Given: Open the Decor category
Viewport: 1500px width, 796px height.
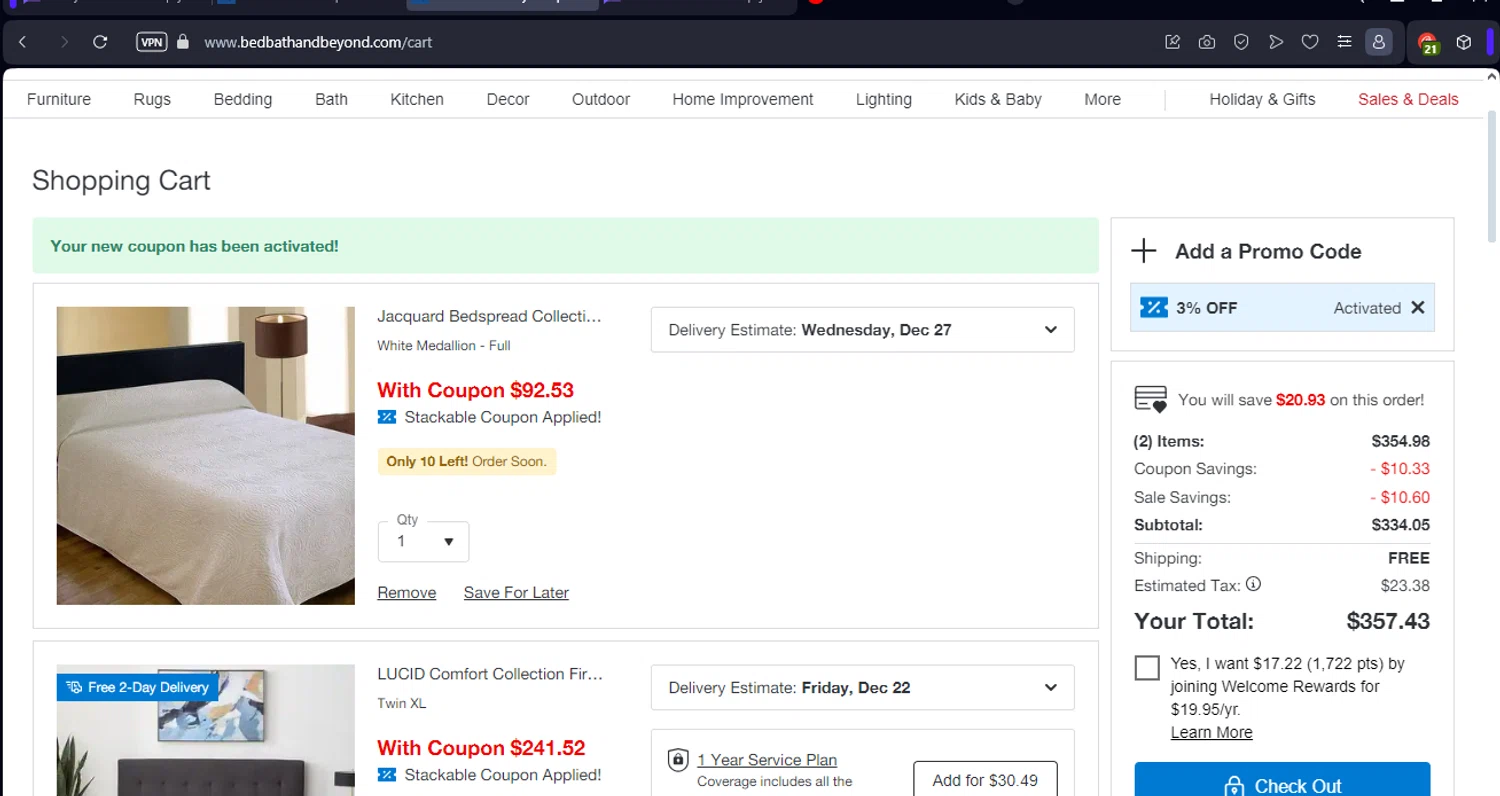Looking at the screenshot, I should point(508,99).
